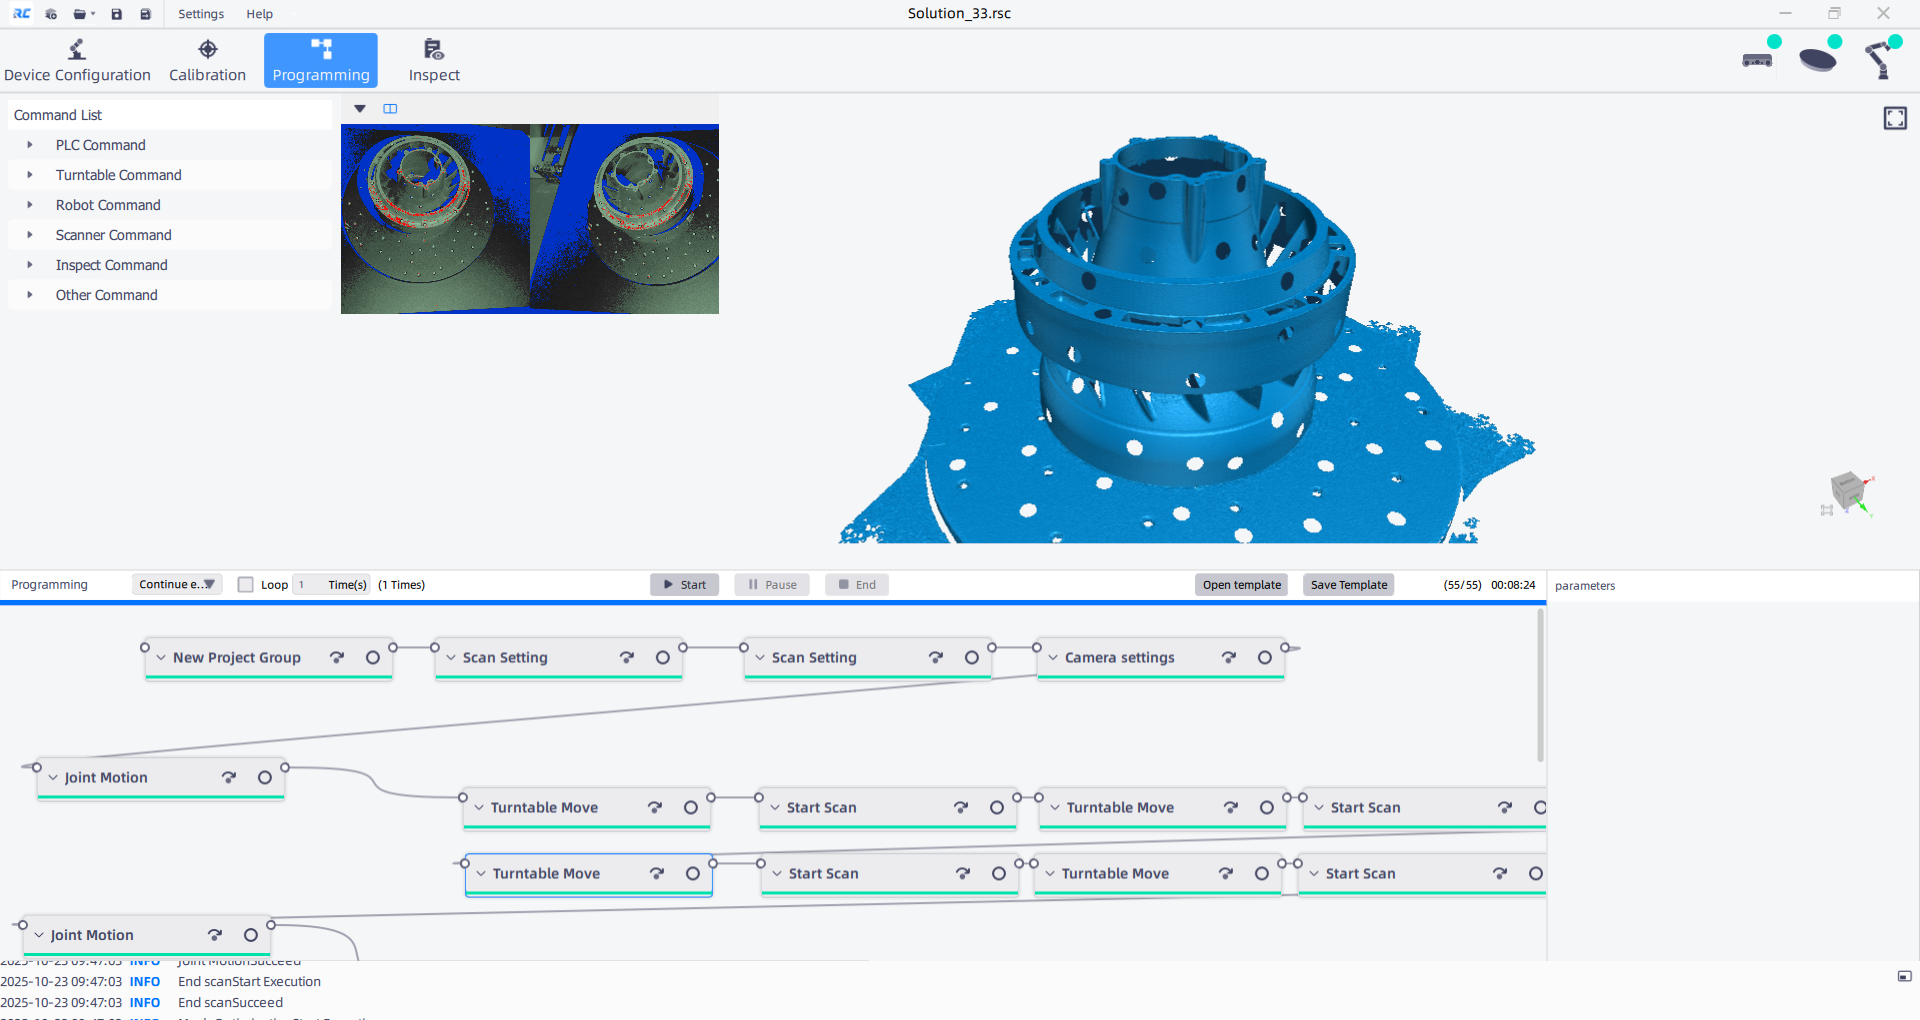Click the Save Template button
The height and width of the screenshot is (1020, 1920).
pos(1348,585)
